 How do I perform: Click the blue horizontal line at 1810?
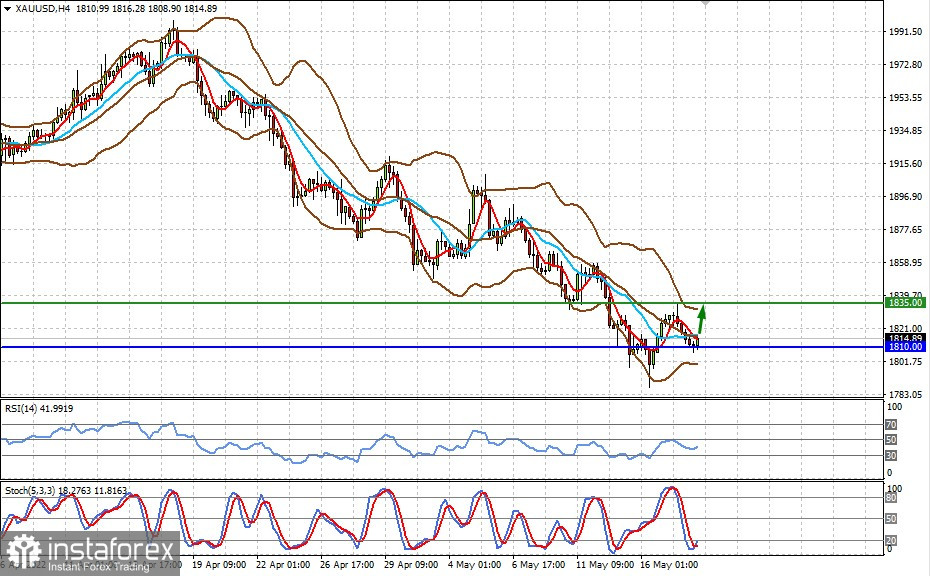(x=442, y=347)
